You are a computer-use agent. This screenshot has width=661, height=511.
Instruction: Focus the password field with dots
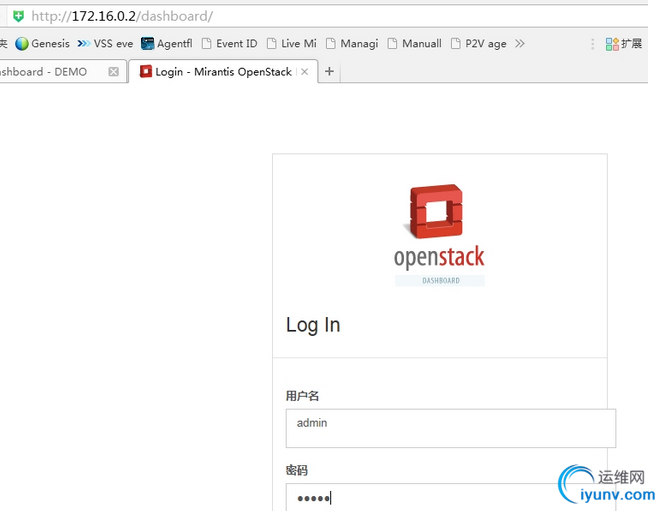(451, 498)
